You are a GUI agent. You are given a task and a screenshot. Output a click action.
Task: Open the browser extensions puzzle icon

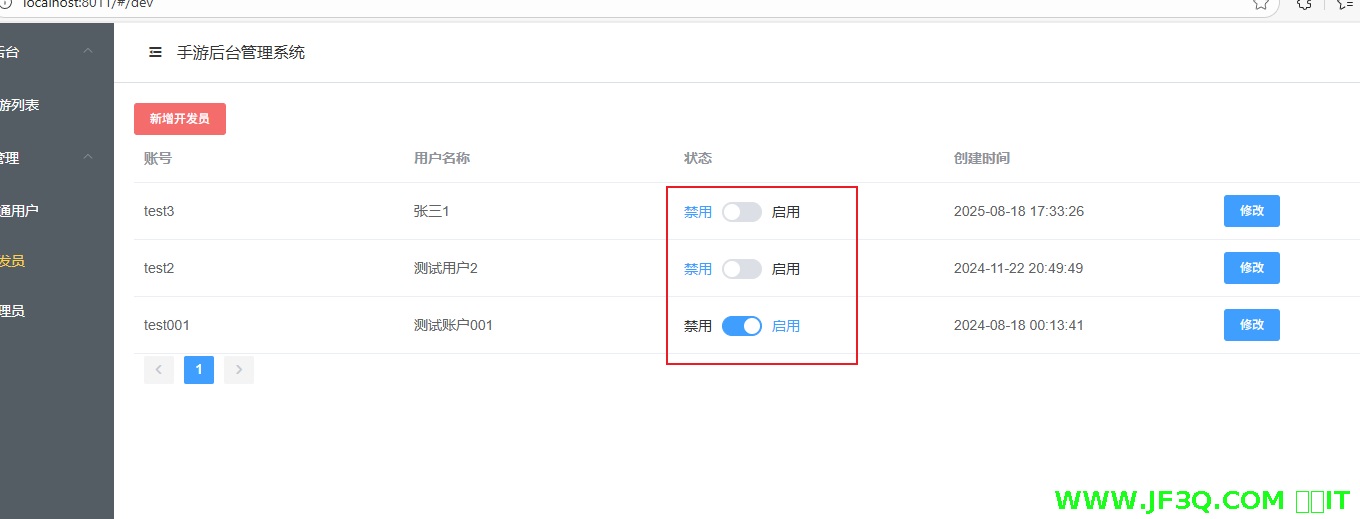pyautogui.click(x=1304, y=4)
